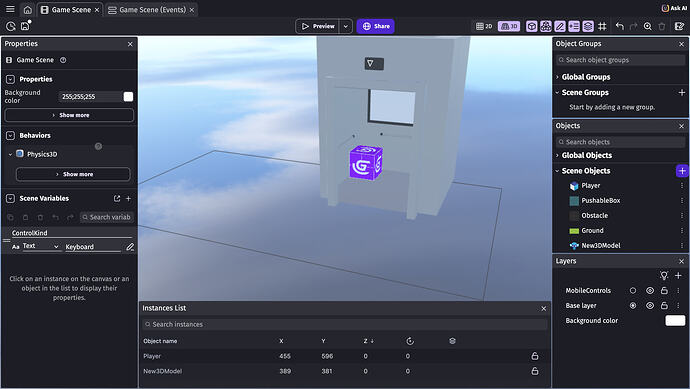
Task: Open the main hamburger menu
Action: [x=10, y=9]
